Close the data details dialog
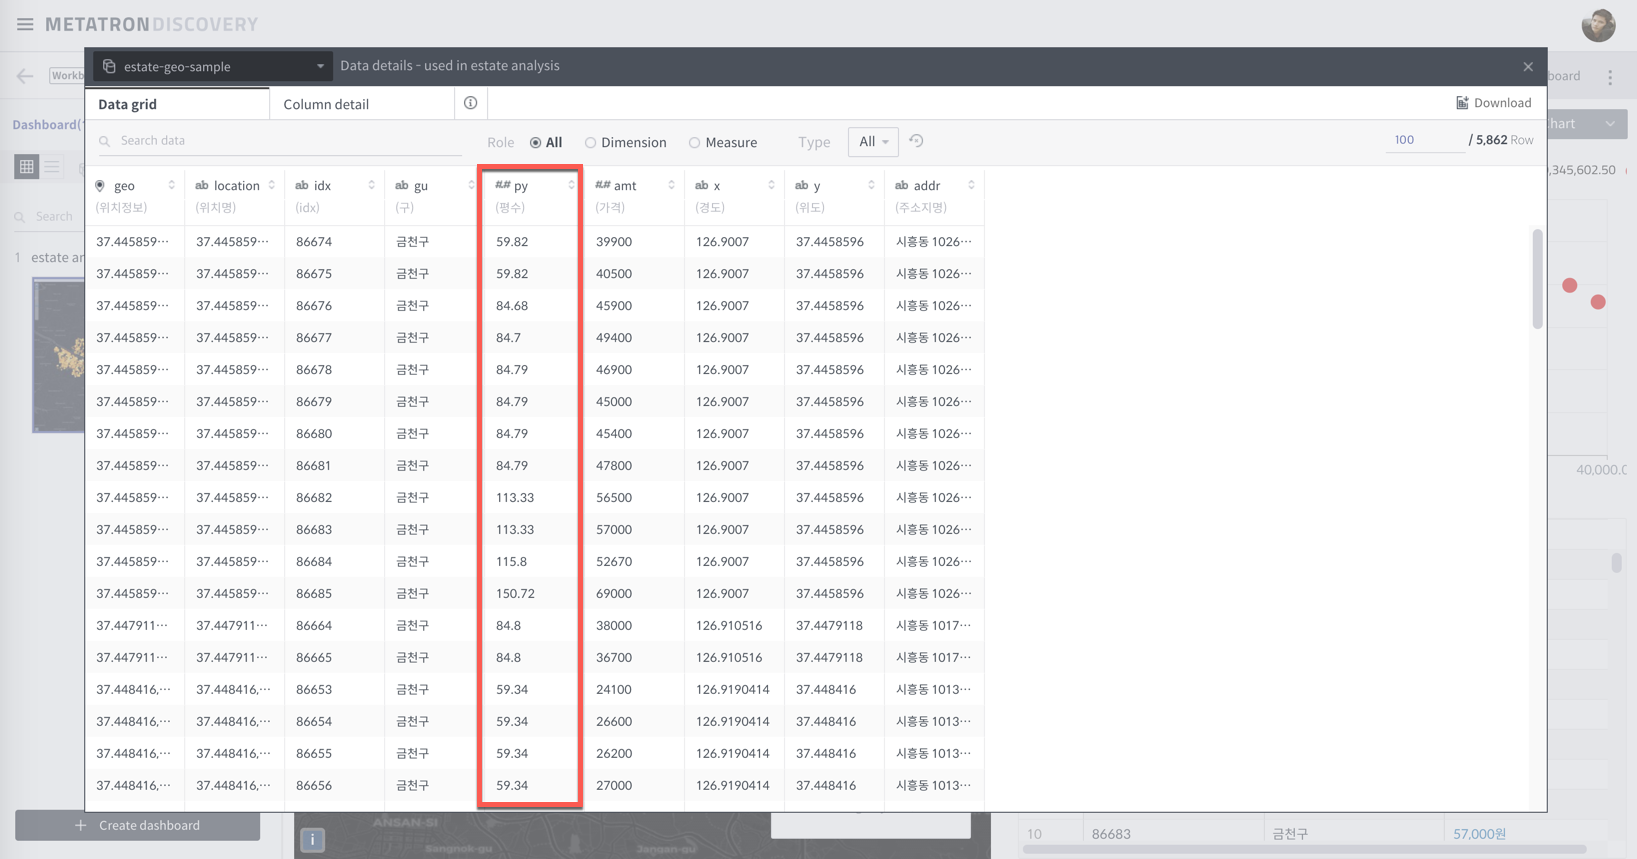 coord(1528,67)
